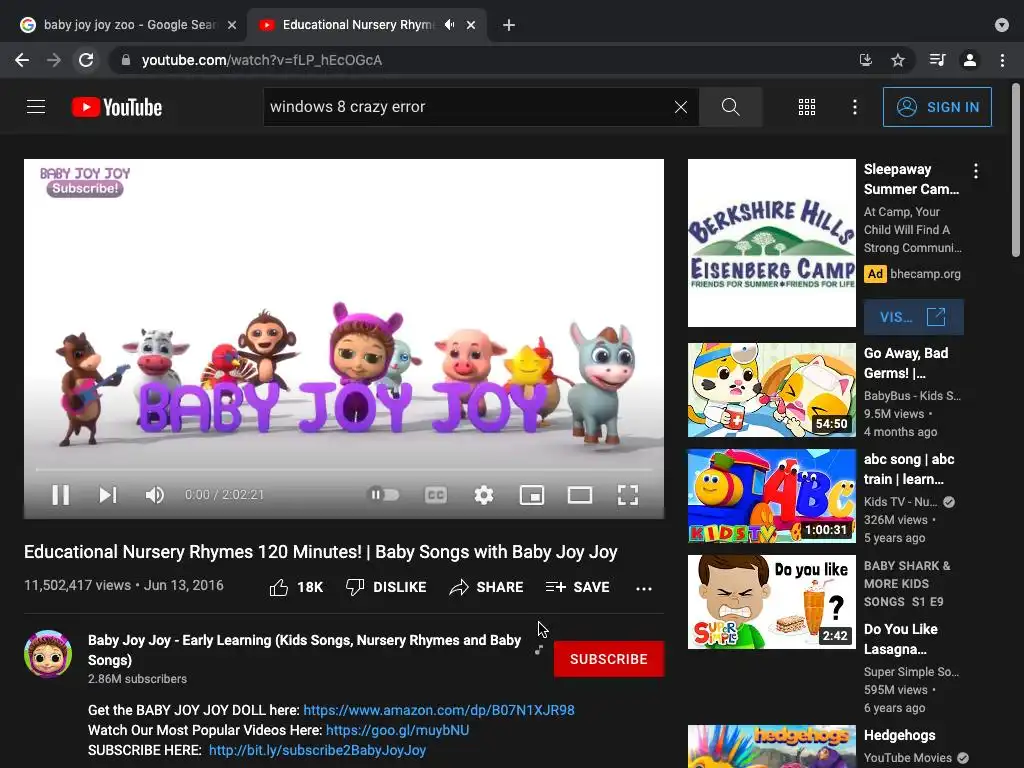
Task: Open the Hedgehogs movie thumbnail
Action: click(771, 746)
